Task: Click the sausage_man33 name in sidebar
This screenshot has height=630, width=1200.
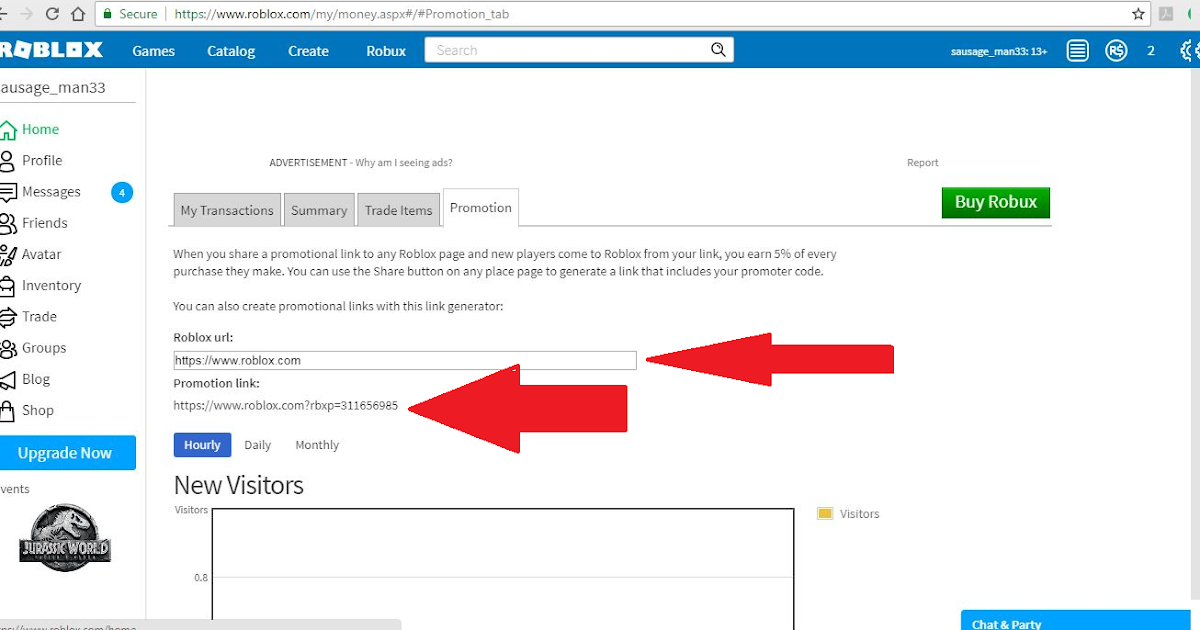Action: 53,87
